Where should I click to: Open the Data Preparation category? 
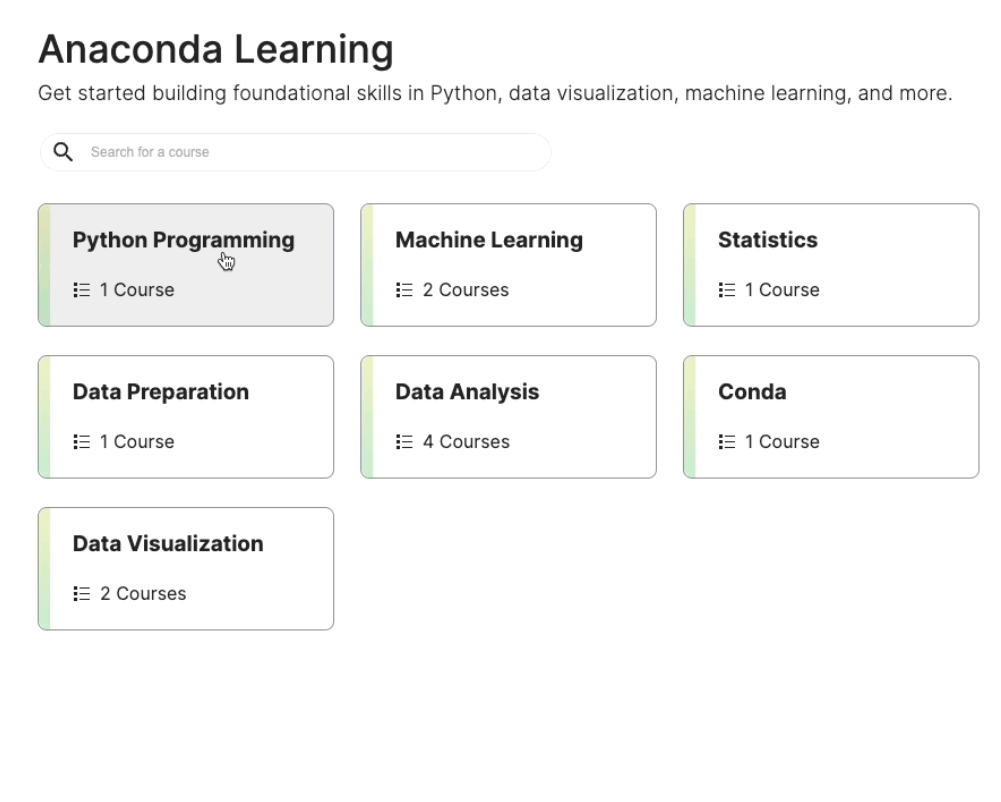click(161, 392)
